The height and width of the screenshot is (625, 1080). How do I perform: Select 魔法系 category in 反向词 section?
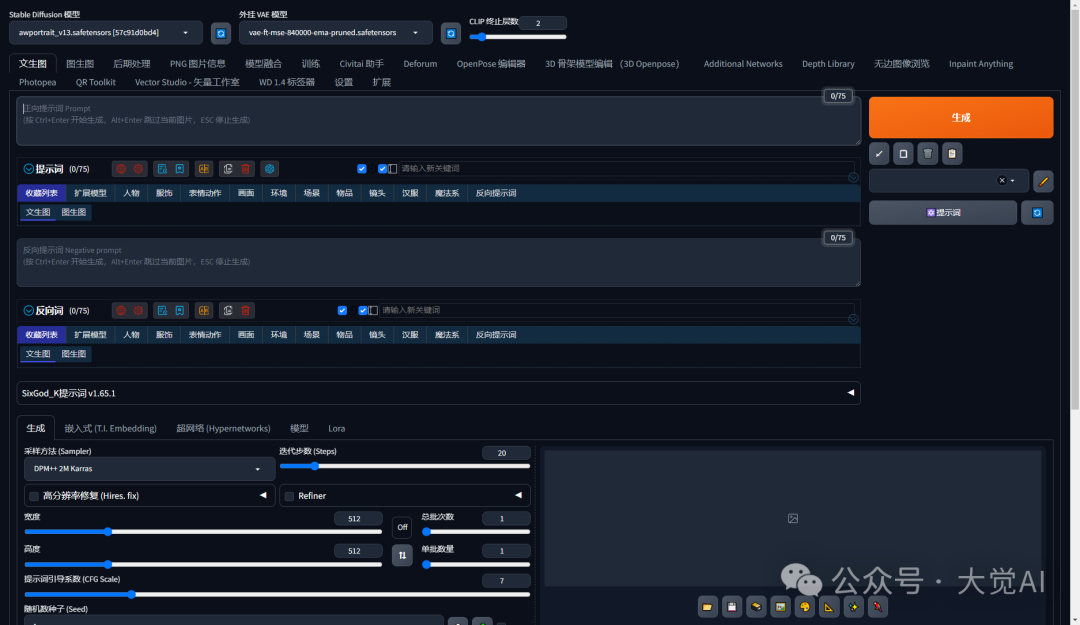point(447,335)
